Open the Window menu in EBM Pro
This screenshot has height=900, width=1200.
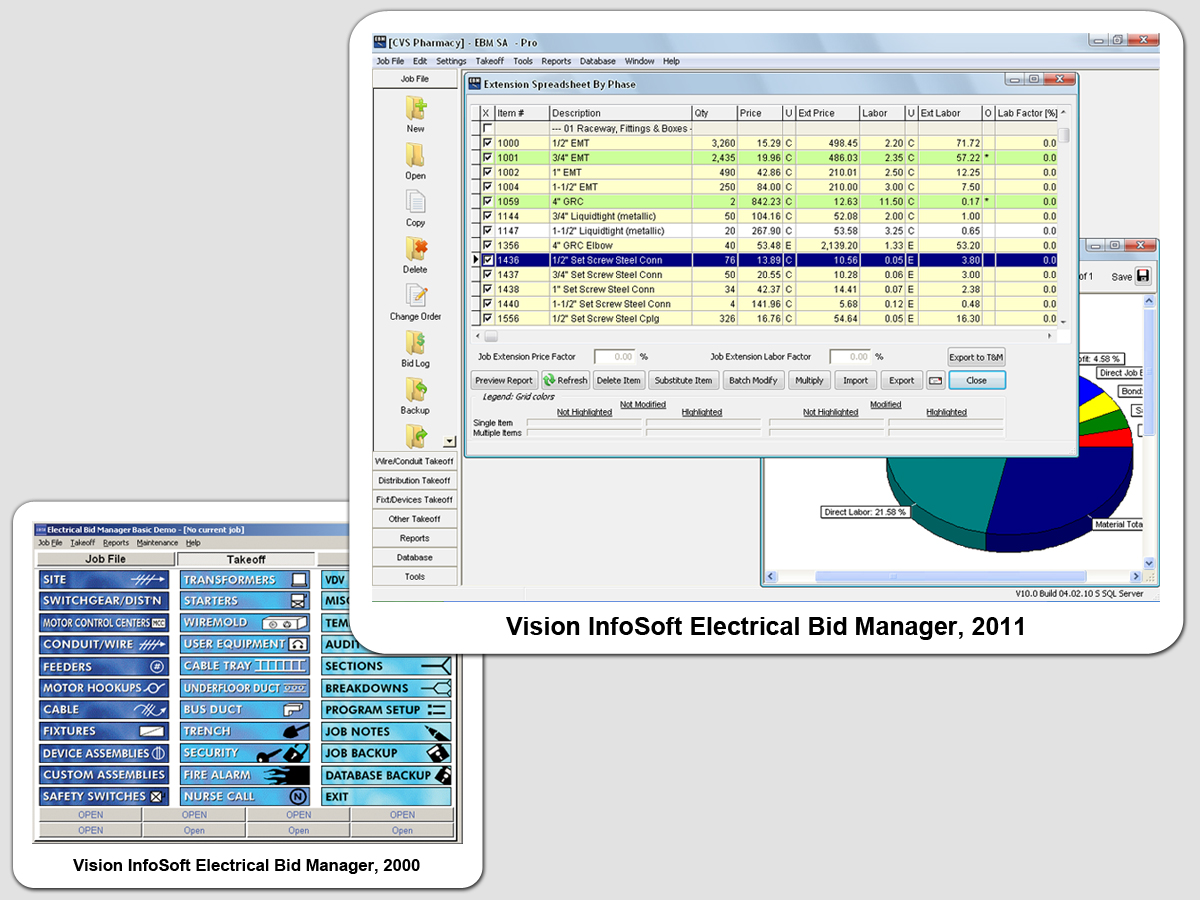[x=640, y=61]
